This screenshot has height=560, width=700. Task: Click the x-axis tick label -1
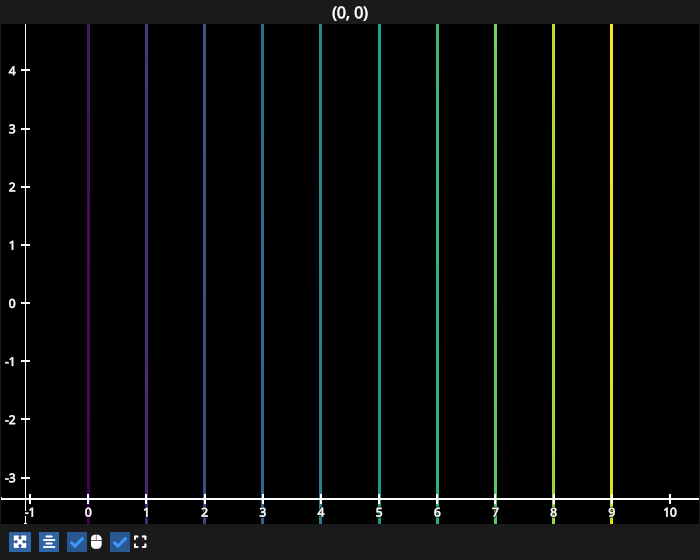point(29,512)
